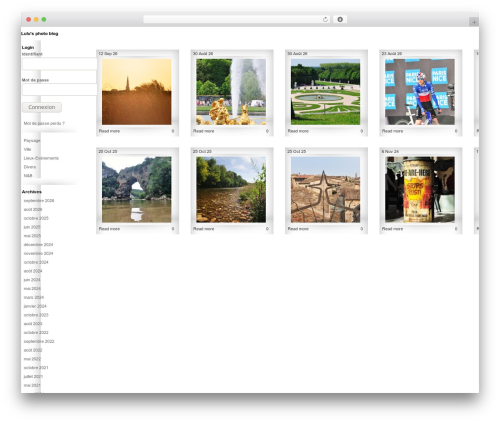Image resolution: width=500 pixels, height=423 pixels.
Task: Open the août 2026 archive
Action: point(33,209)
